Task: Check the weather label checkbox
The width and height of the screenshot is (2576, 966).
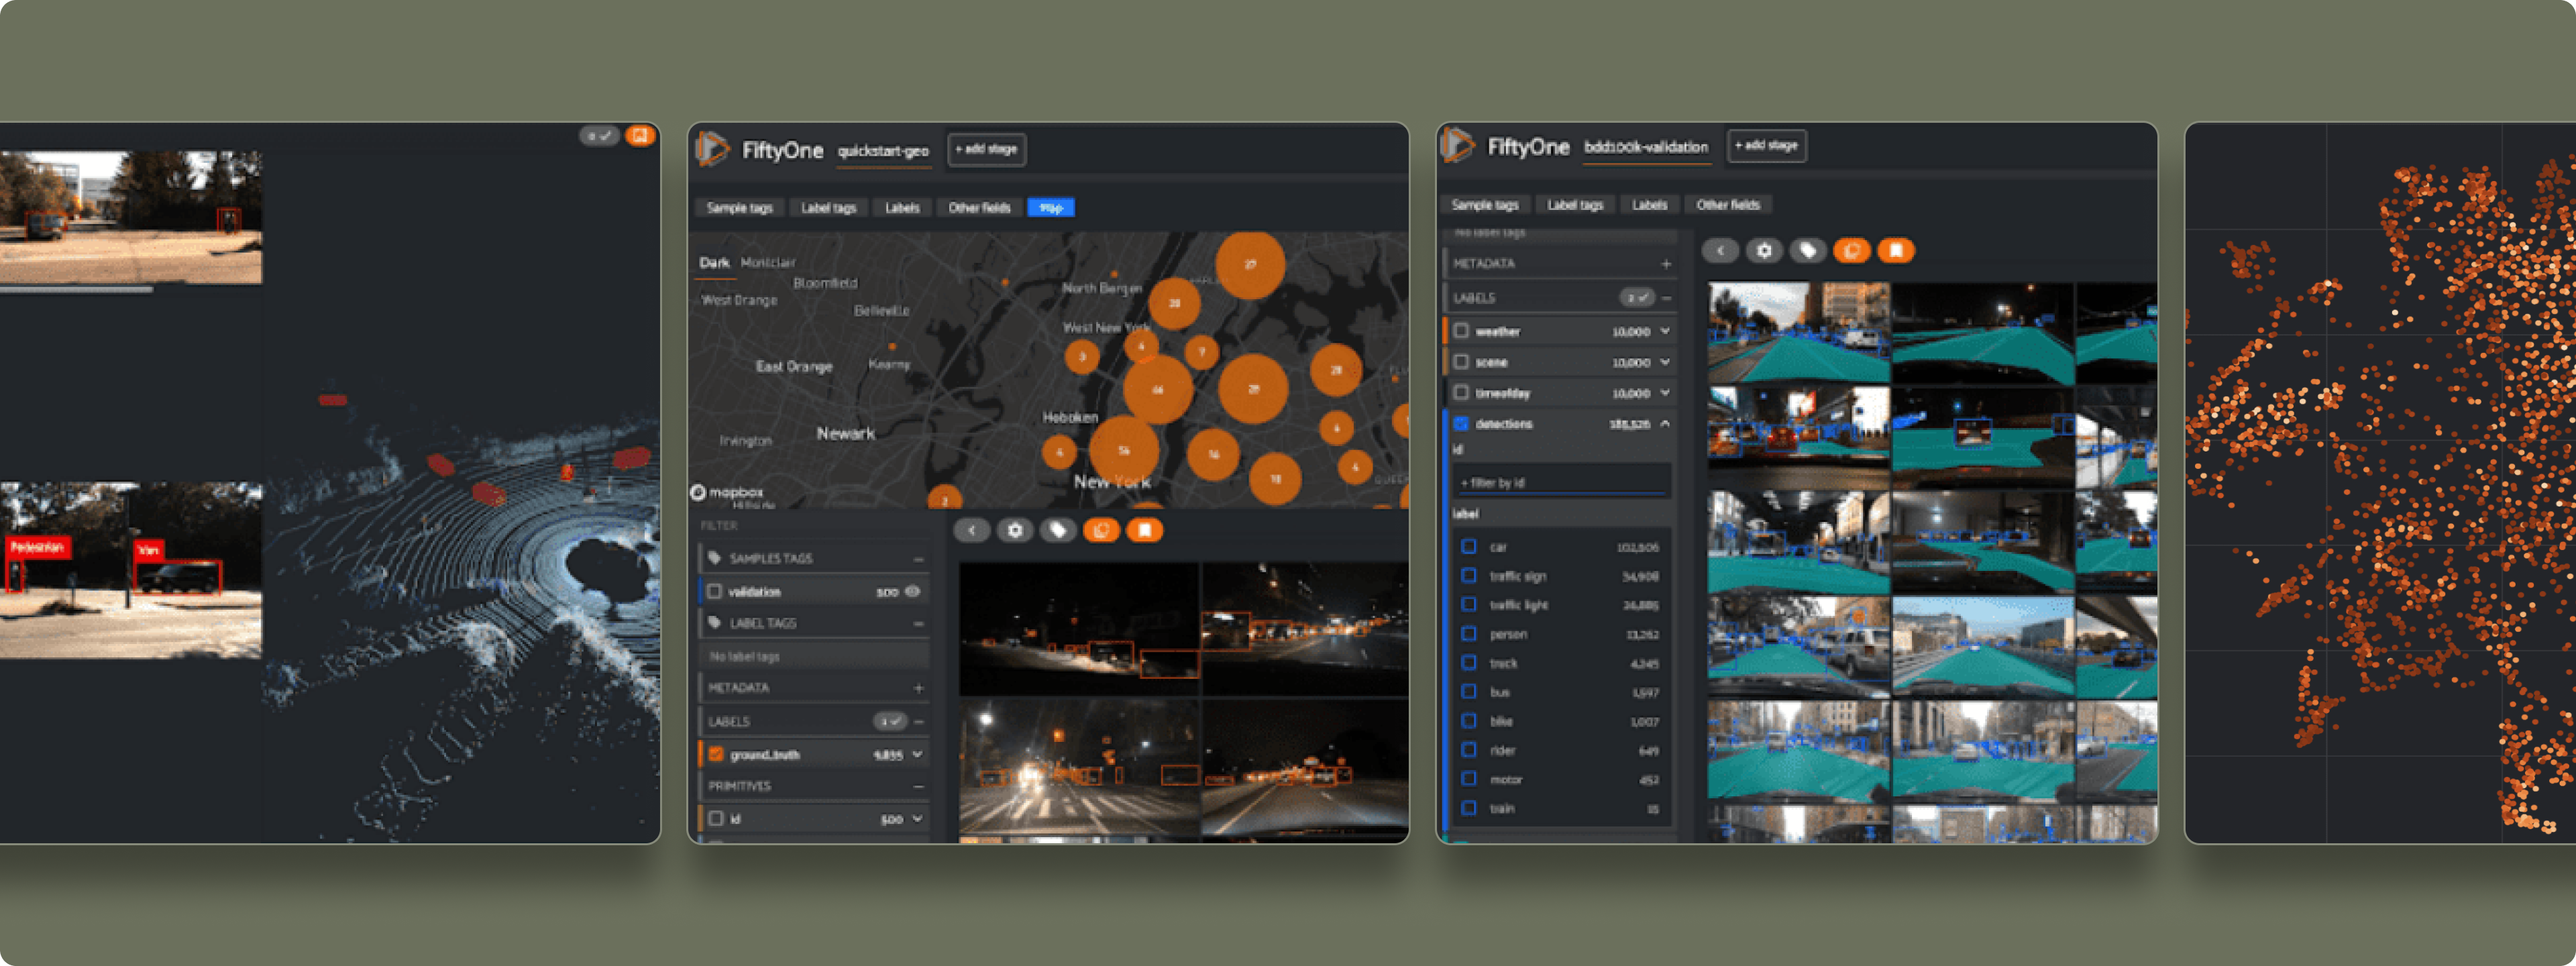Action: (x=1462, y=331)
